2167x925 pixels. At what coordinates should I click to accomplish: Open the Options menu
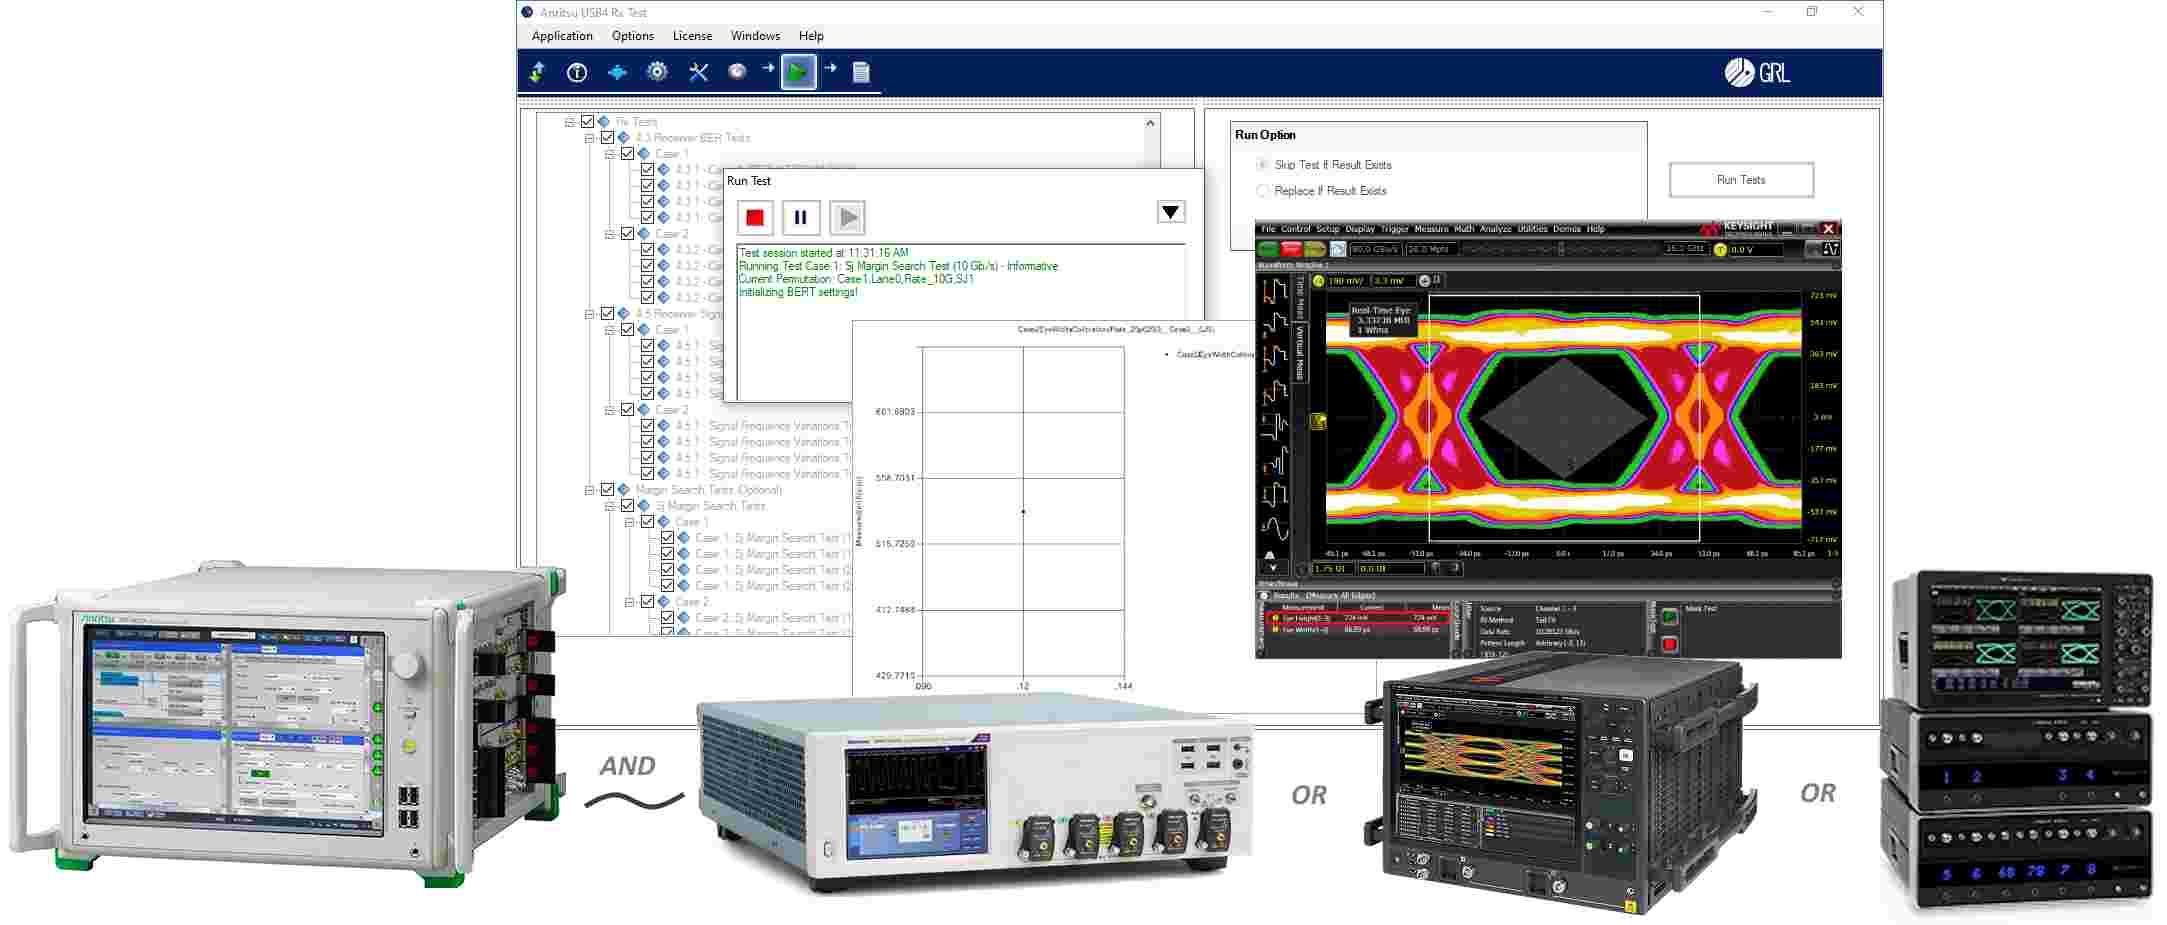[x=632, y=35]
